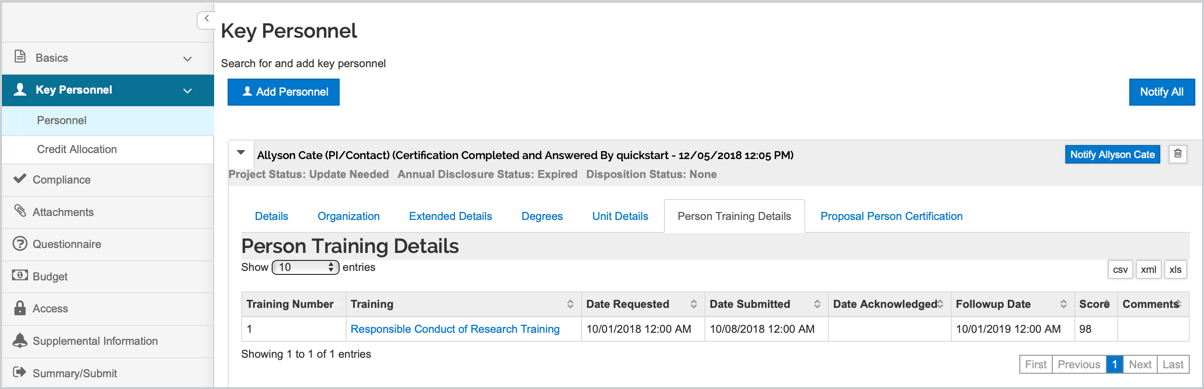Sort table by Date Submitted column
Image resolution: width=1204 pixels, height=389 pixels.
[765, 304]
